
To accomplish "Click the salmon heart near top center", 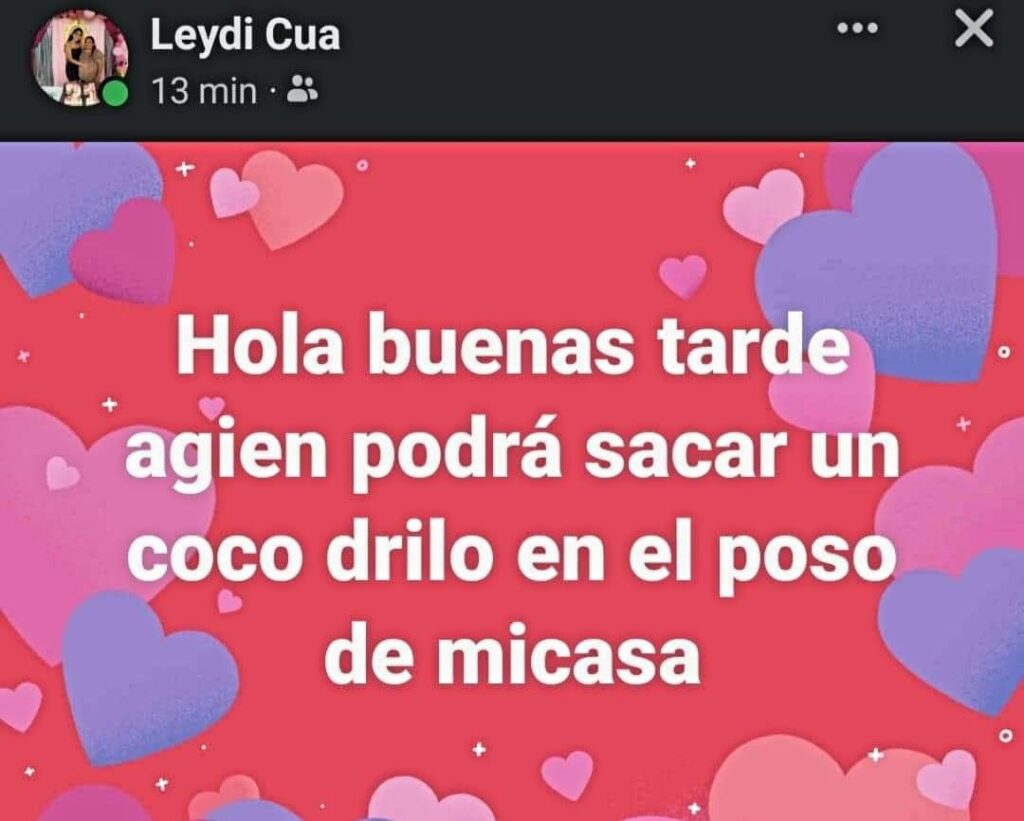I will tap(293, 198).
